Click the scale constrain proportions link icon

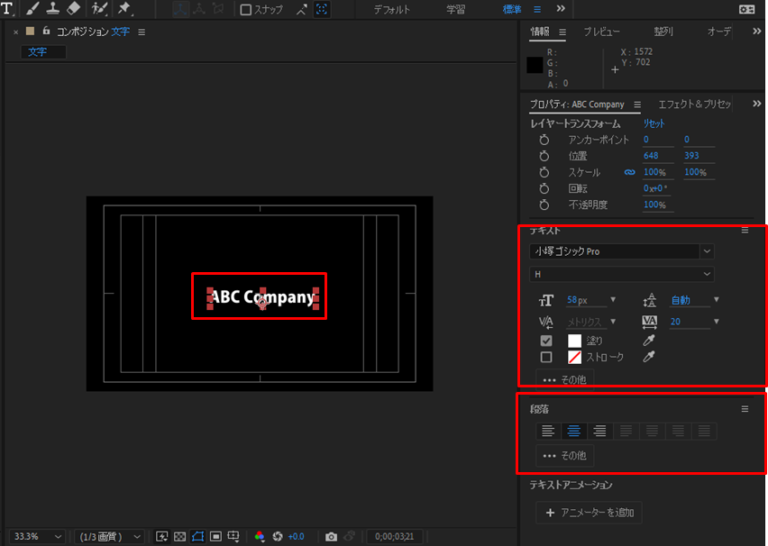pyautogui.click(x=629, y=172)
